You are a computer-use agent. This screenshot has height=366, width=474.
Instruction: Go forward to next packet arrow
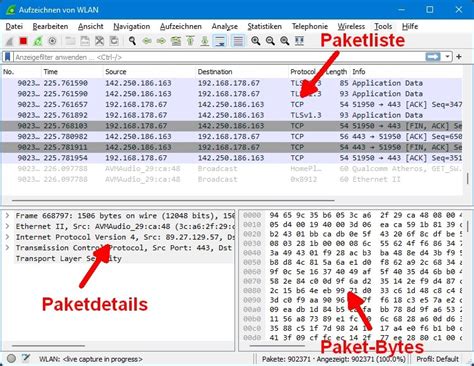(161, 41)
